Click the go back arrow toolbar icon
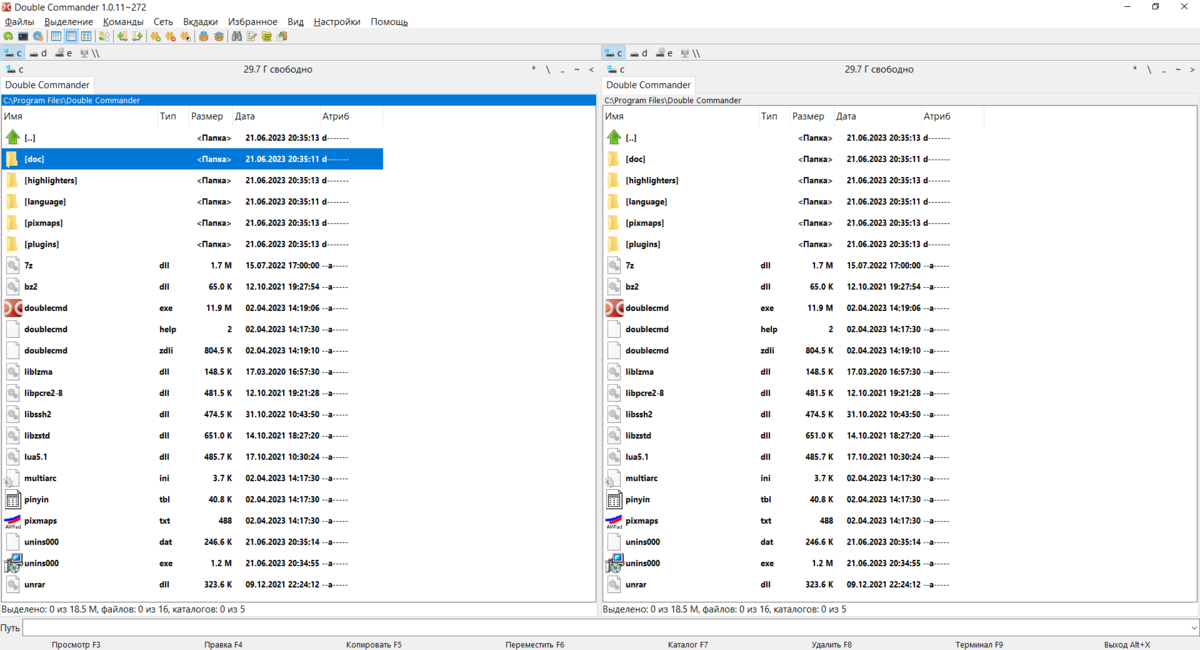1200x650 pixels. pos(122,36)
